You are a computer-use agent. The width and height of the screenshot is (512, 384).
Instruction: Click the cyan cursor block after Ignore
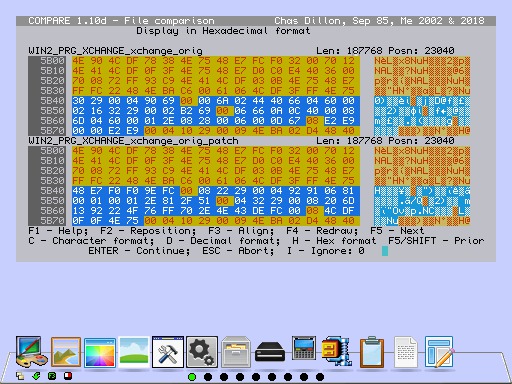(385, 251)
